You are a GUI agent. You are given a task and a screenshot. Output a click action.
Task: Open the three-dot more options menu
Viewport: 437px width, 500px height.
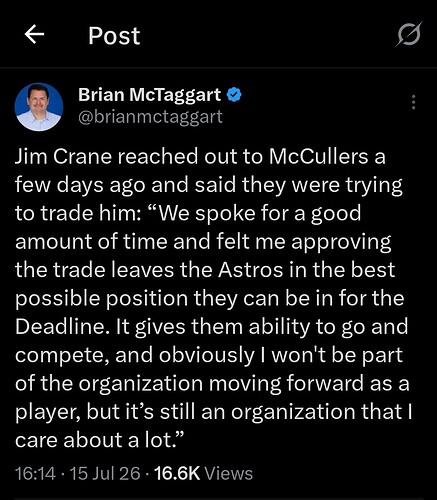pyautogui.click(x=413, y=102)
